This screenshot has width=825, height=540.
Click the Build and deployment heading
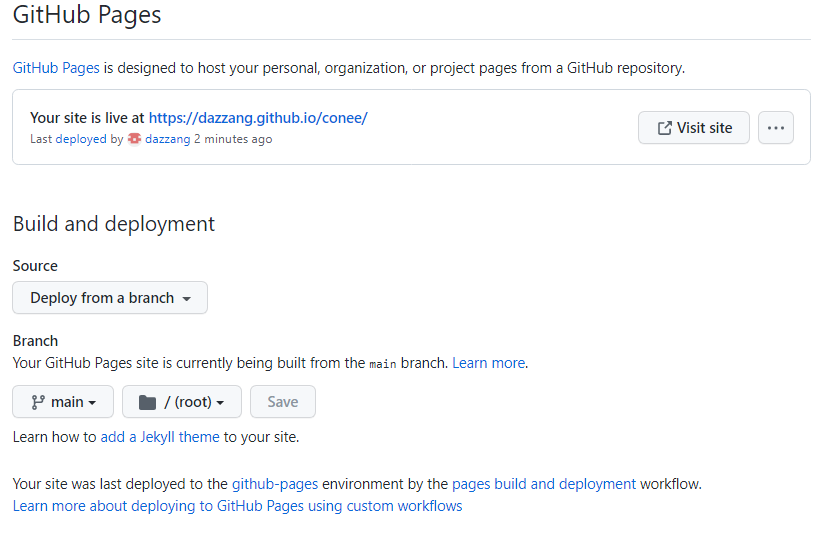click(114, 224)
